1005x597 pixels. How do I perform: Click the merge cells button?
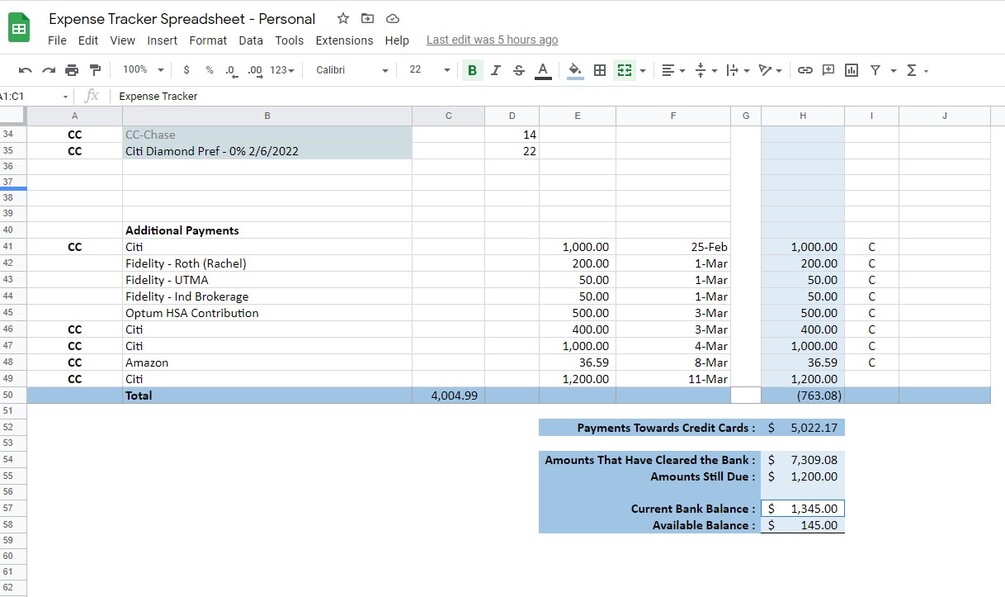[624, 70]
